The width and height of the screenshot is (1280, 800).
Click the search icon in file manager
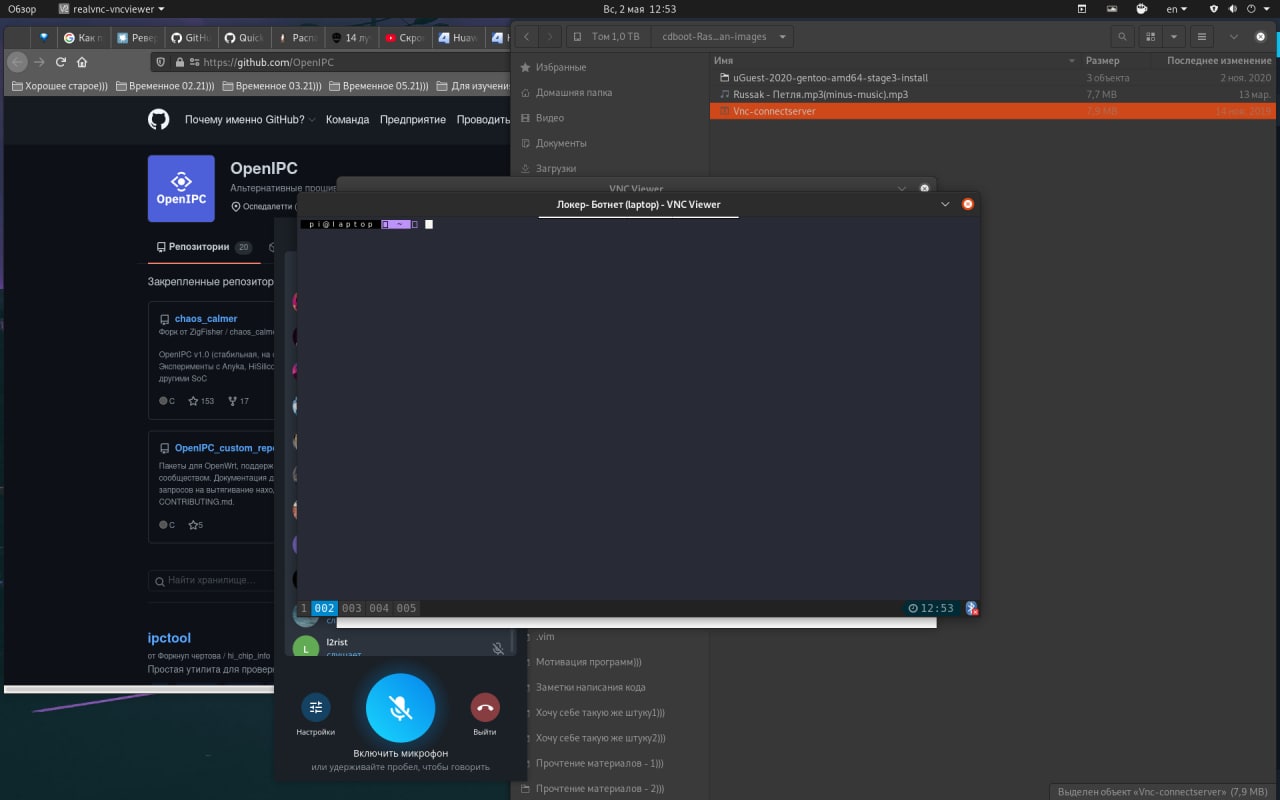pyautogui.click(x=1123, y=37)
